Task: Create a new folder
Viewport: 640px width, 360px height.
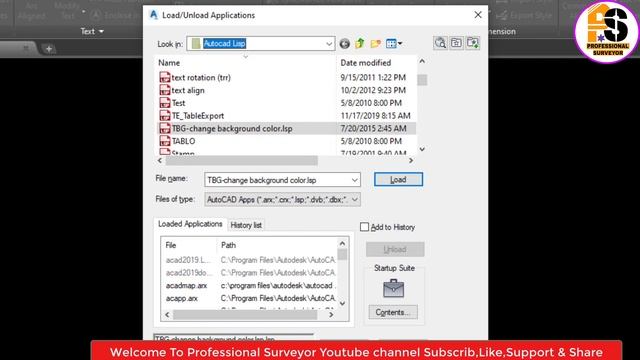Action: (x=376, y=43)
